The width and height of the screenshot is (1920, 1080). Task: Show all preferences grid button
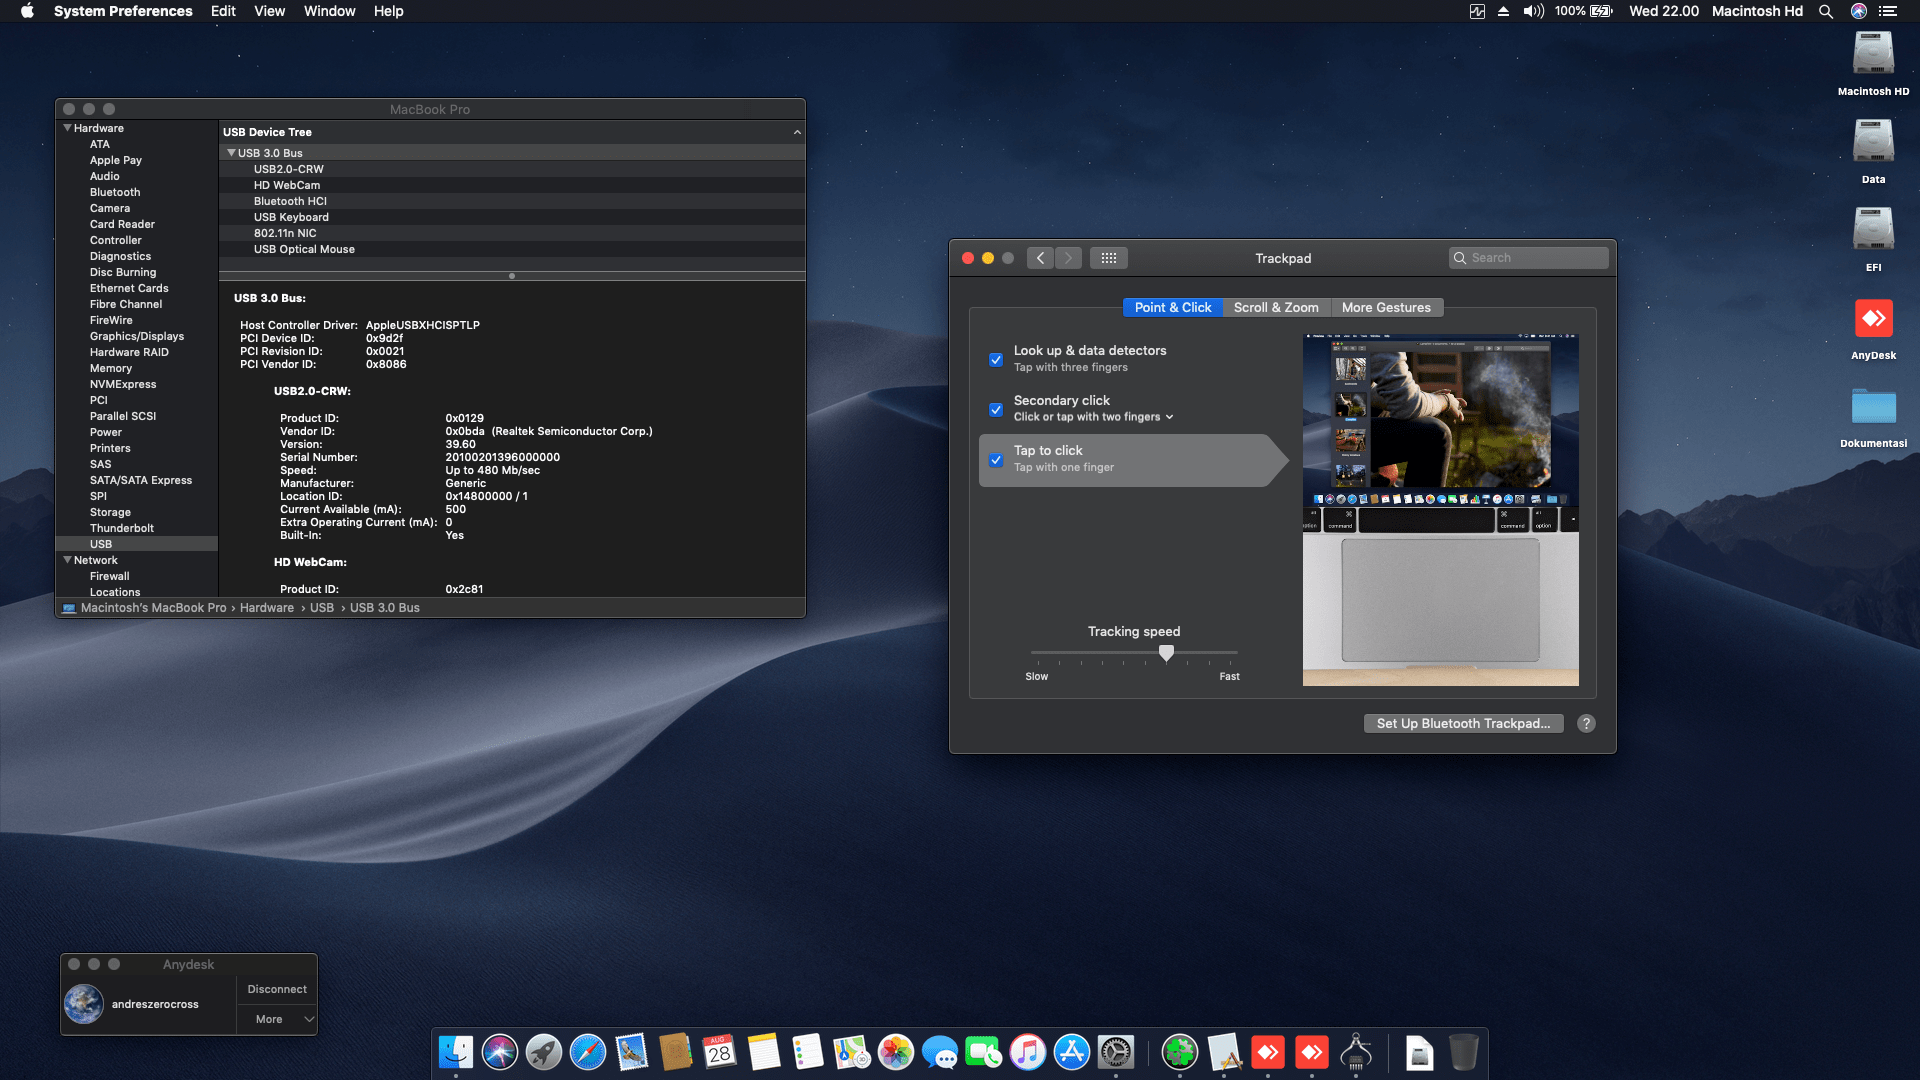pos(1109,258)
